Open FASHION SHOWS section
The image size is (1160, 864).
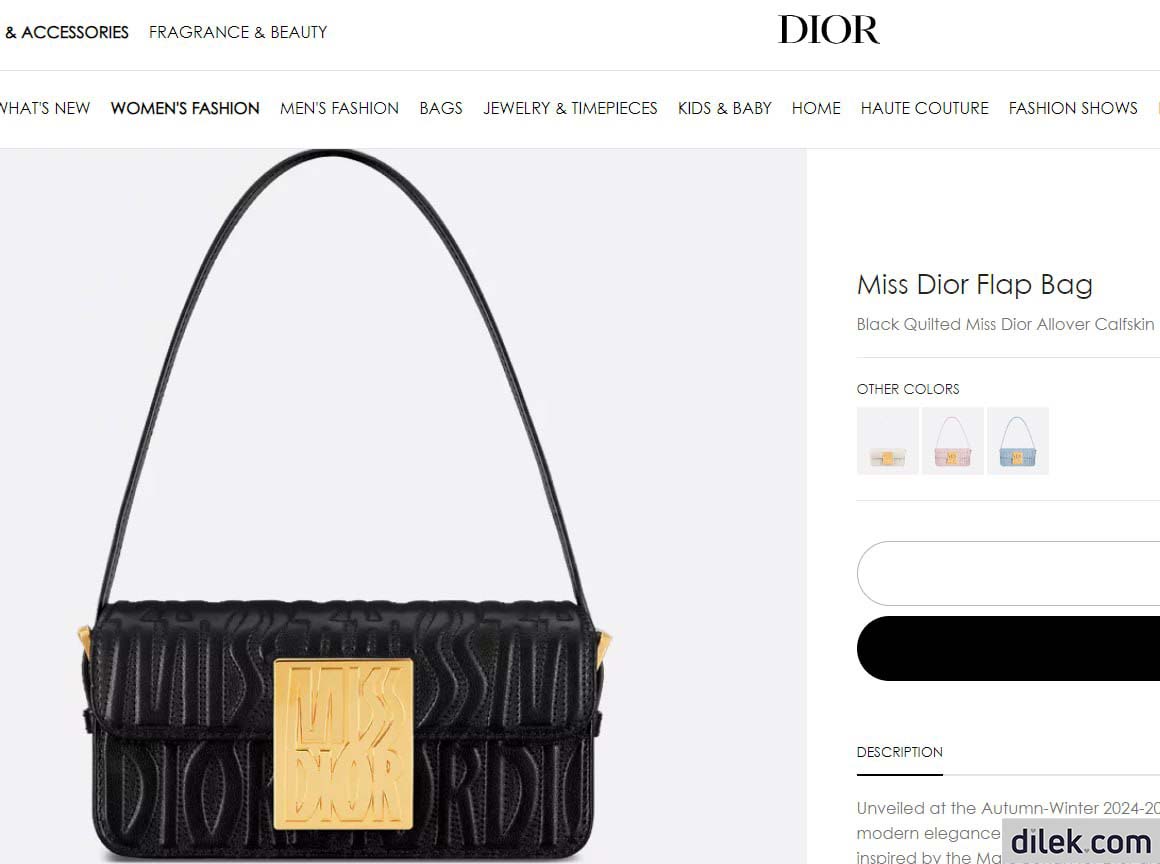click(x=1073, y=108)
